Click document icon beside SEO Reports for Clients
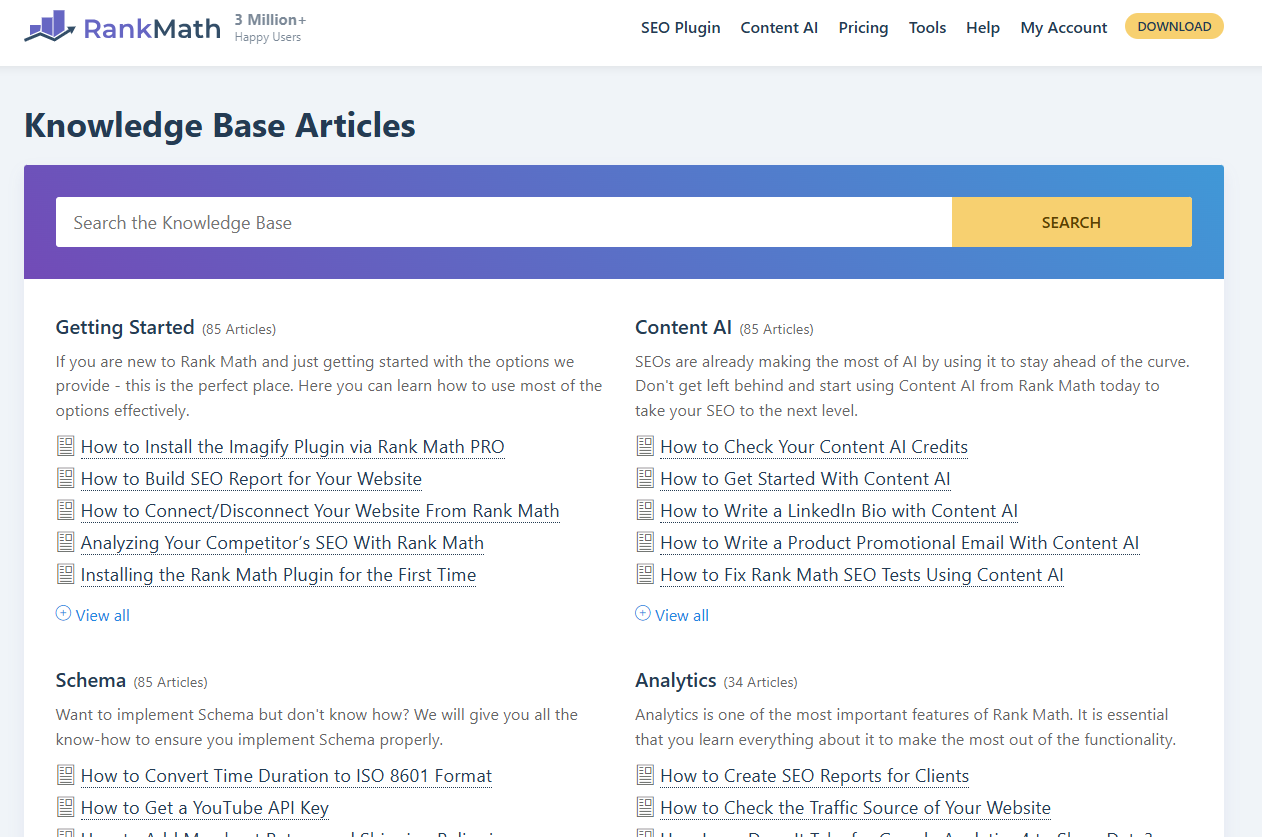Image resolution: width=1262 pixels, height=837 pixels. point(645,775)
